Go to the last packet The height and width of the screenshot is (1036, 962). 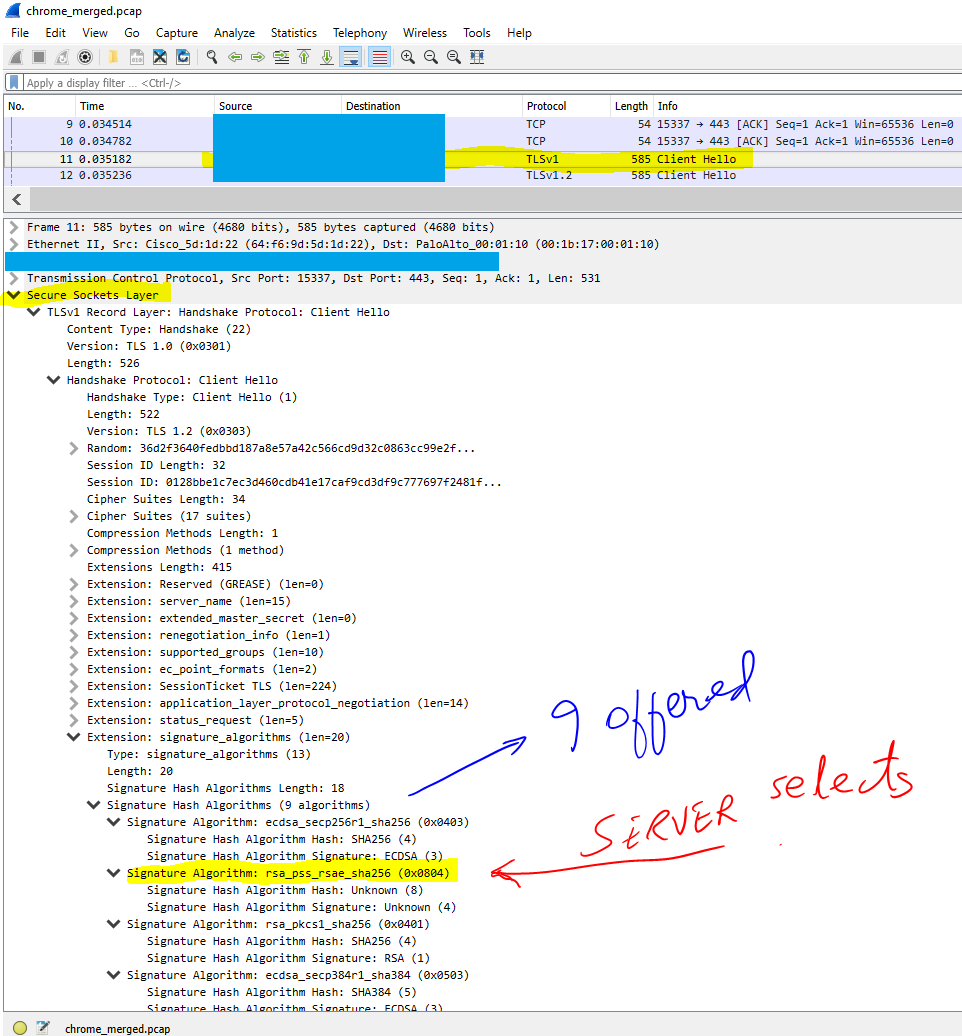coord(327,57)
